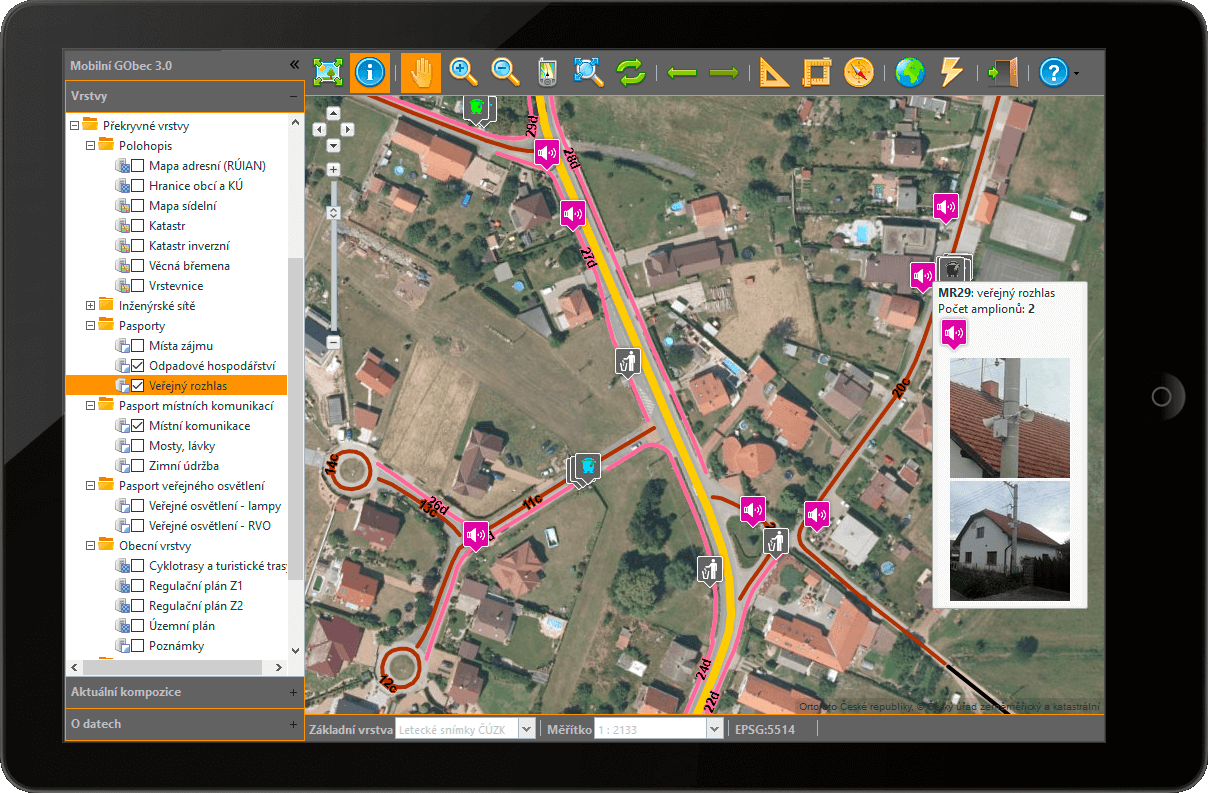This screenshot has width=1208, height=793.
Task: Go back to previous map extent
Action: coord(681,72)
